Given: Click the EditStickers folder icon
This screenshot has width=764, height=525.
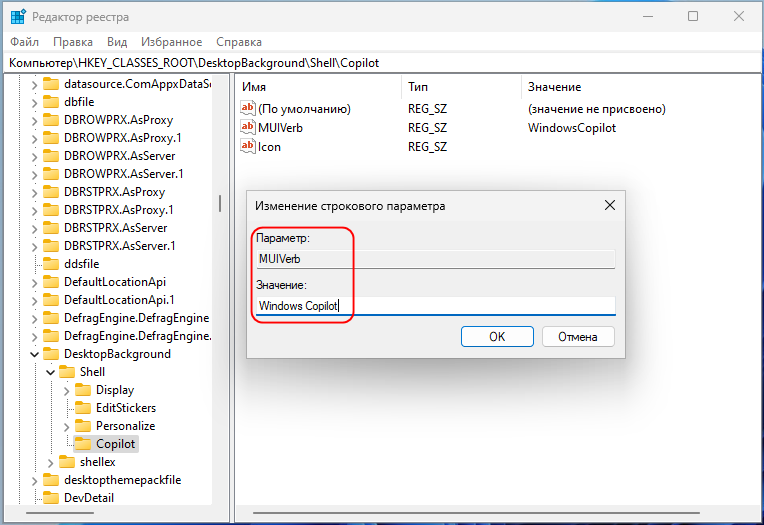Looking at the screenshot, I should [83, 408].
